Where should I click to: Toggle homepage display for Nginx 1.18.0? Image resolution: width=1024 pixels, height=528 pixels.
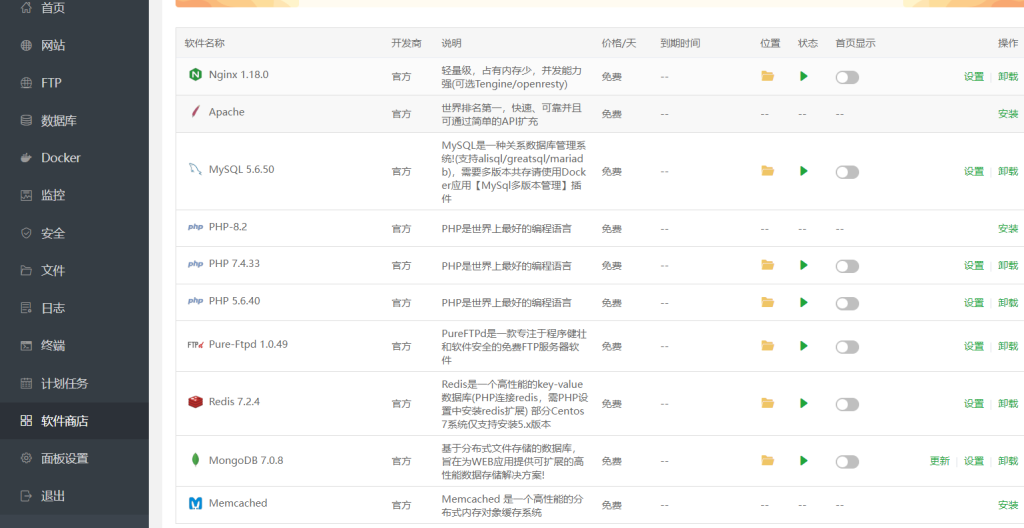(847, 77)
